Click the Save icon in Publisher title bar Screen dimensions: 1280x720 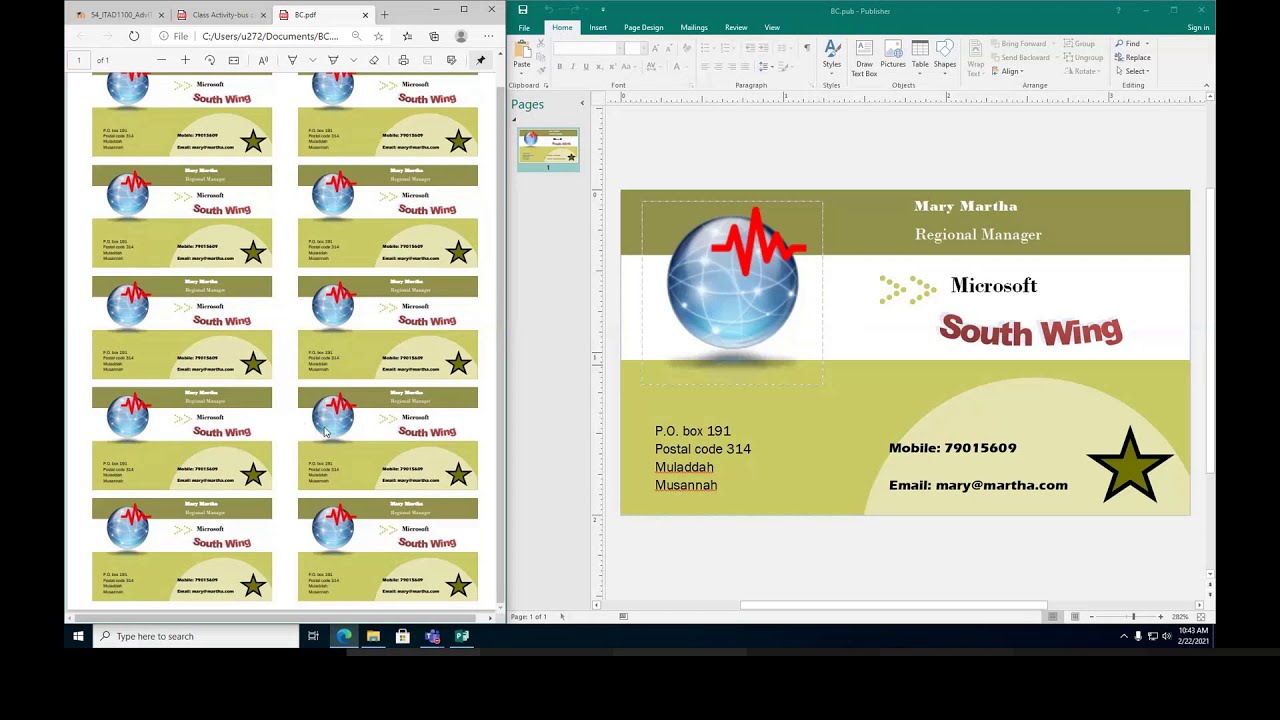(x=522, y=10)
